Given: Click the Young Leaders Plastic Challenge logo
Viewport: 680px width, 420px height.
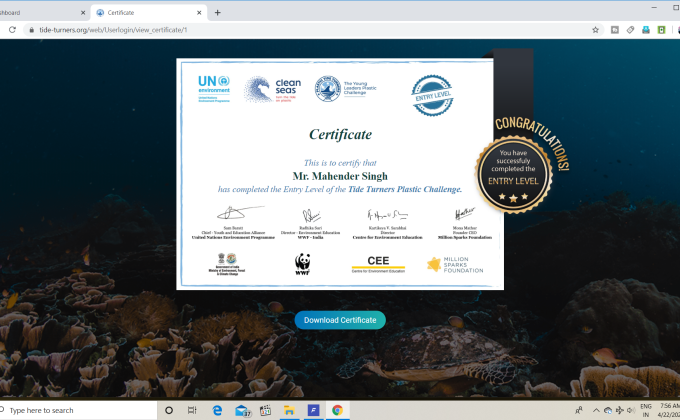Looking at the screenshot, I should [345, 89].
